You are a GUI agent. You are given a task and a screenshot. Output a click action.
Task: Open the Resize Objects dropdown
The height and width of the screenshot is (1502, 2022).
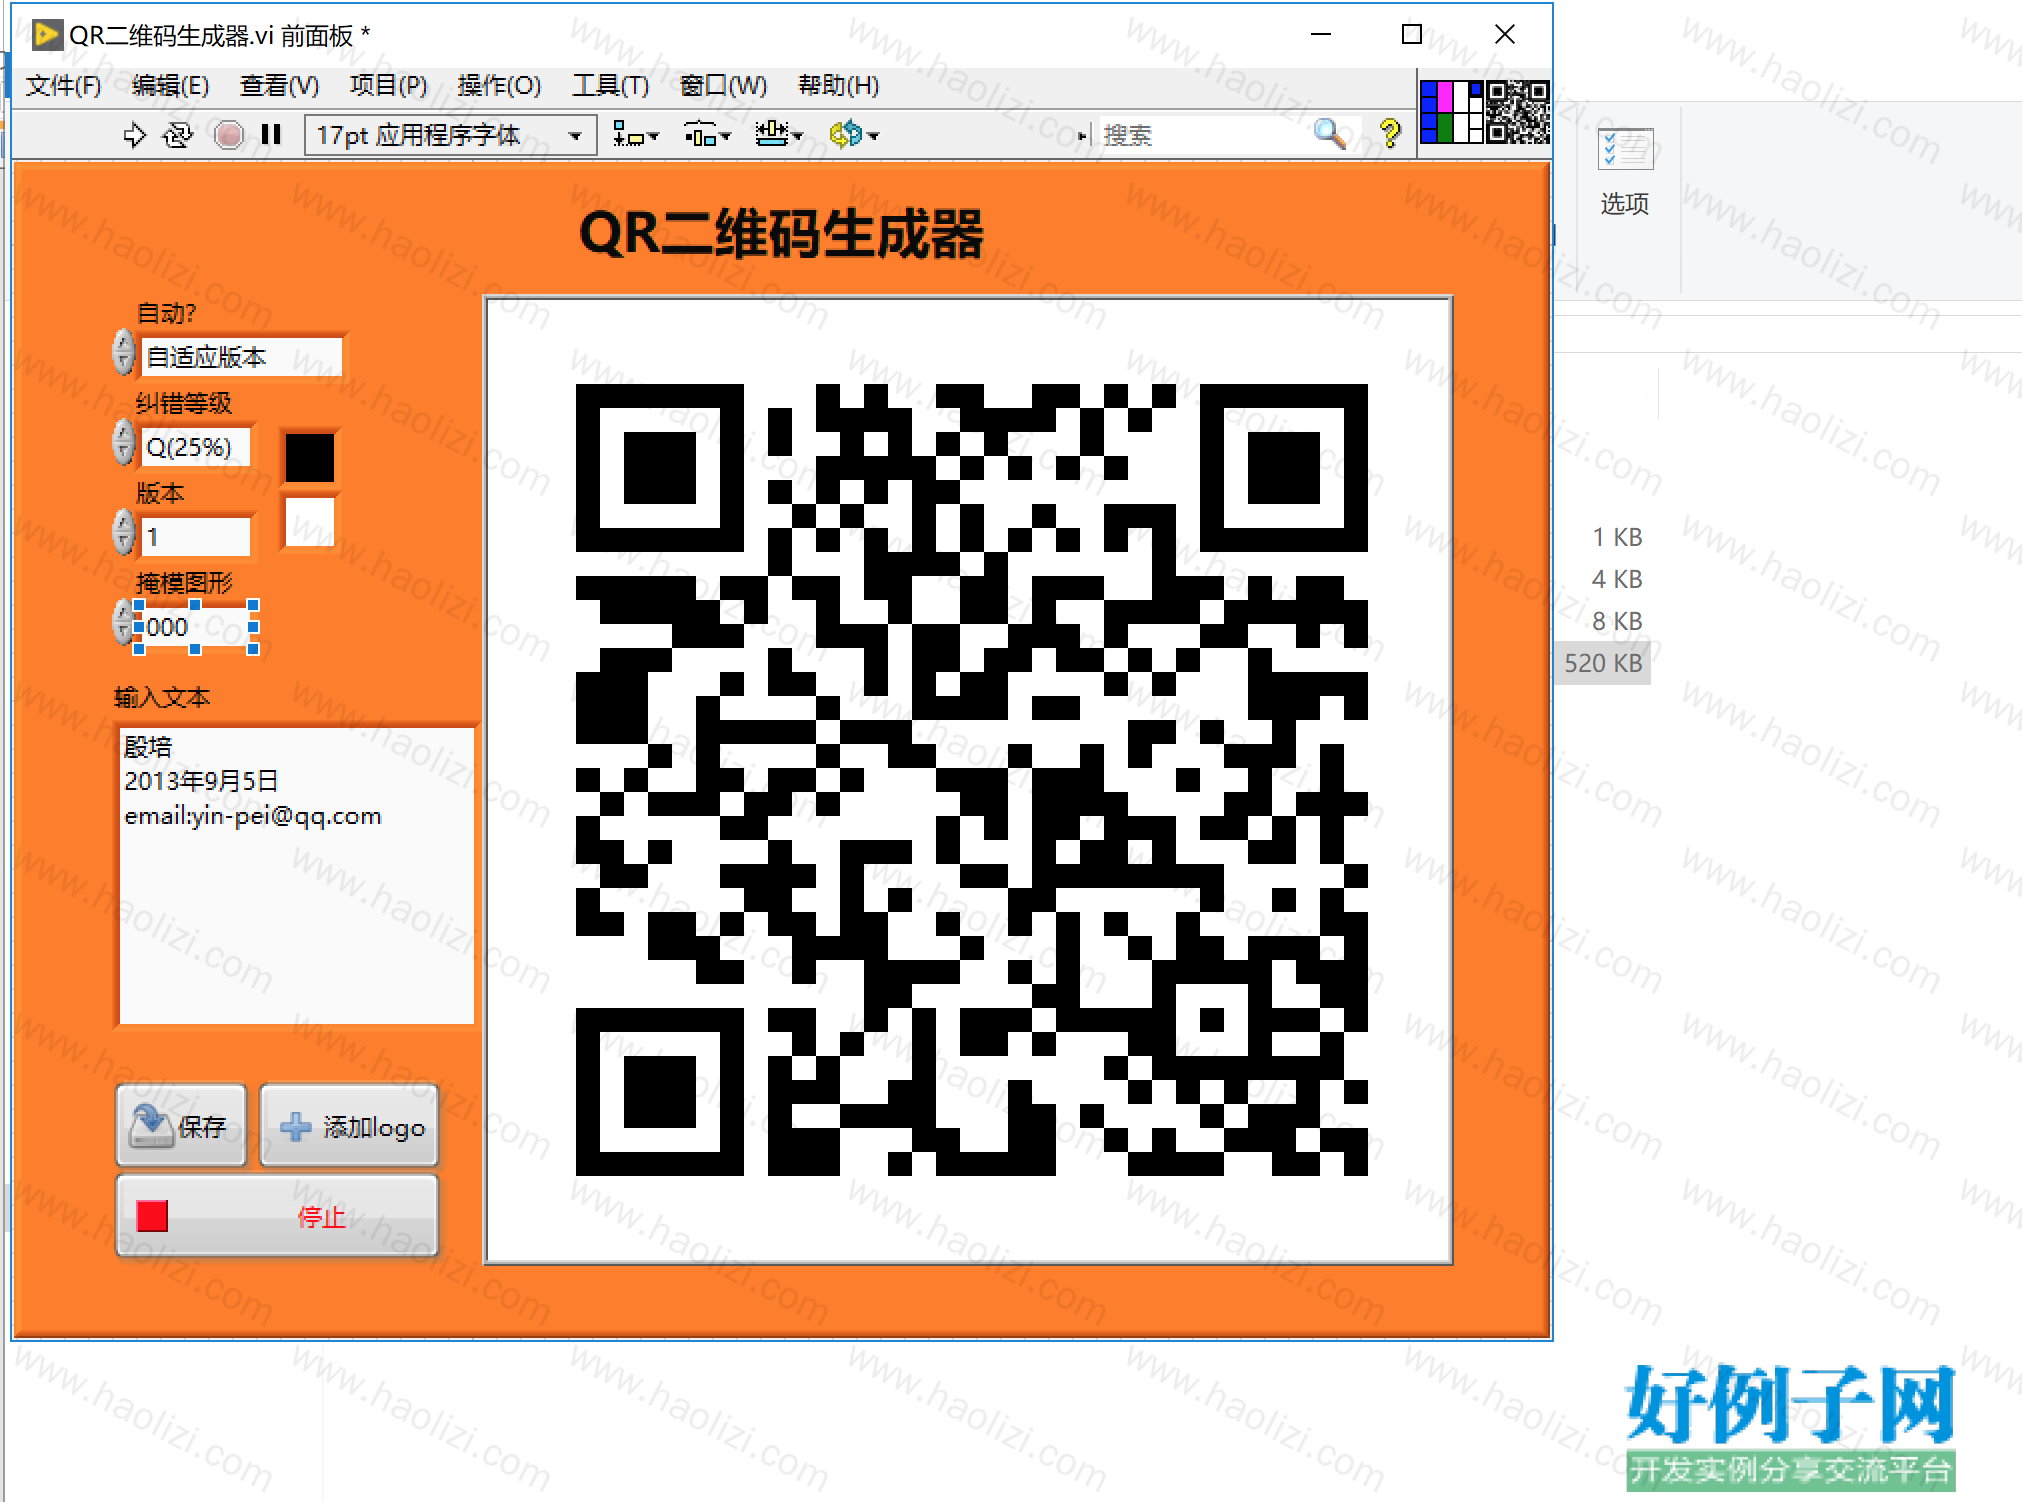coord(779,134)
